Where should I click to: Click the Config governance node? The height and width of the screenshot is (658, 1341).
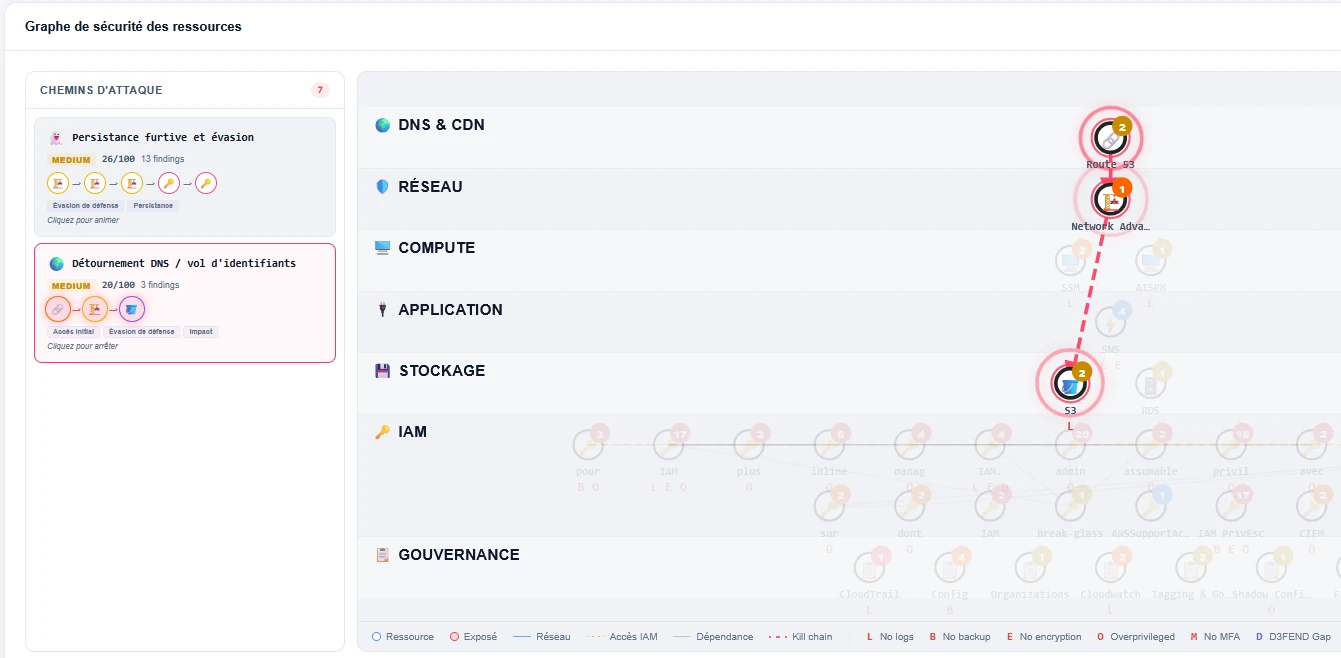coord(949,568)
